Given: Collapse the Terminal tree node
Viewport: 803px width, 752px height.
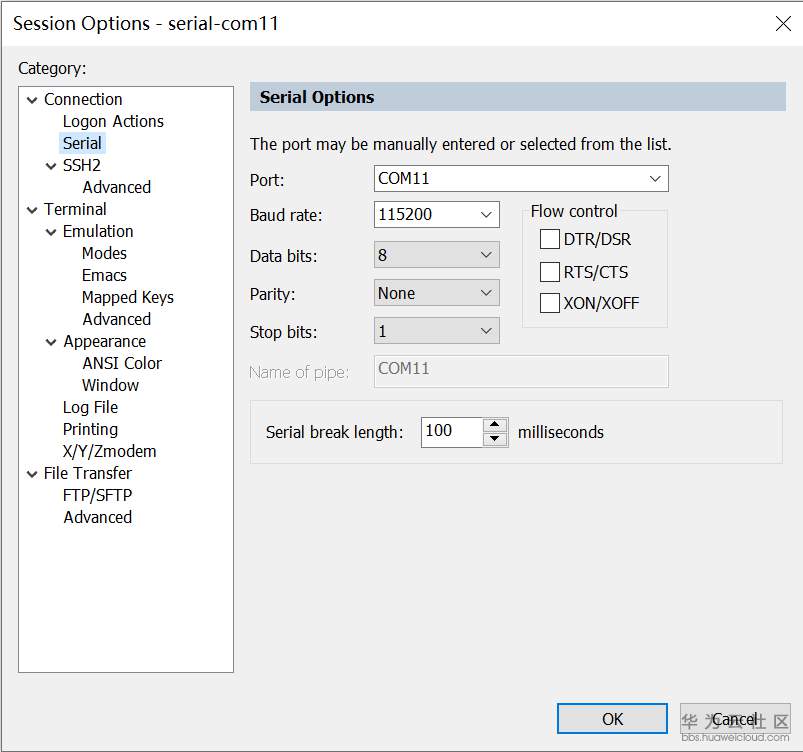Looking at the screenshot, I should point(32,210).
